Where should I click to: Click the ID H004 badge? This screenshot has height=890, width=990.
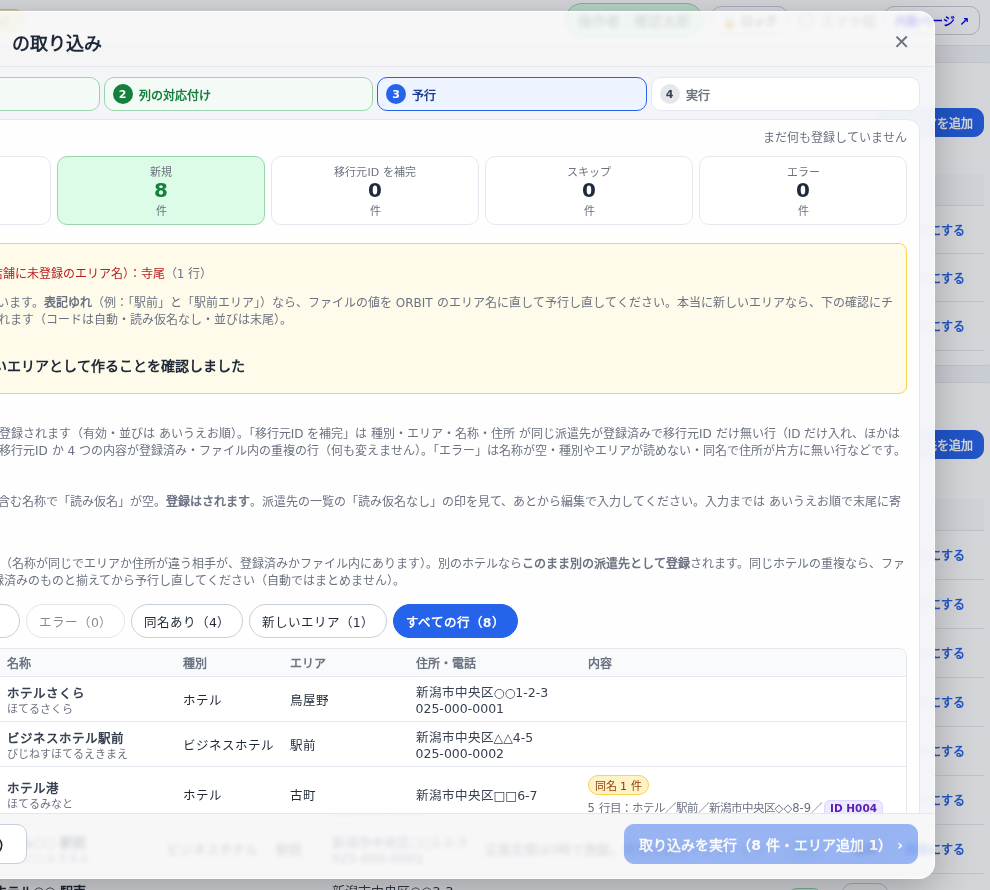click(x=853, y=807)
